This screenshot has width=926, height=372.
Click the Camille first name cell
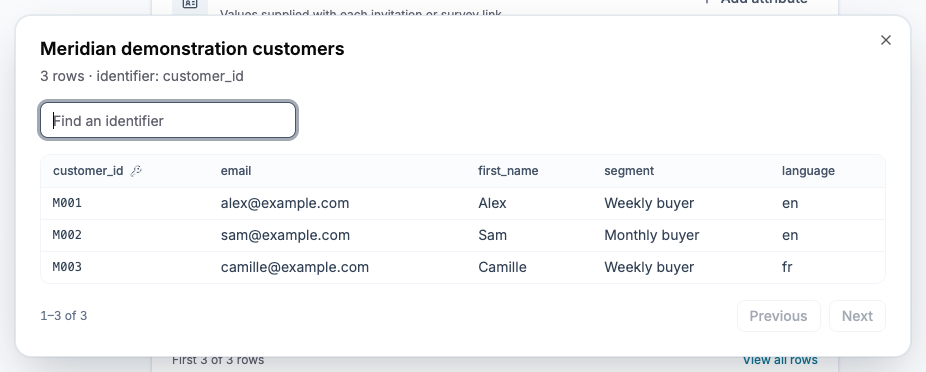click(x=502, y=267)
